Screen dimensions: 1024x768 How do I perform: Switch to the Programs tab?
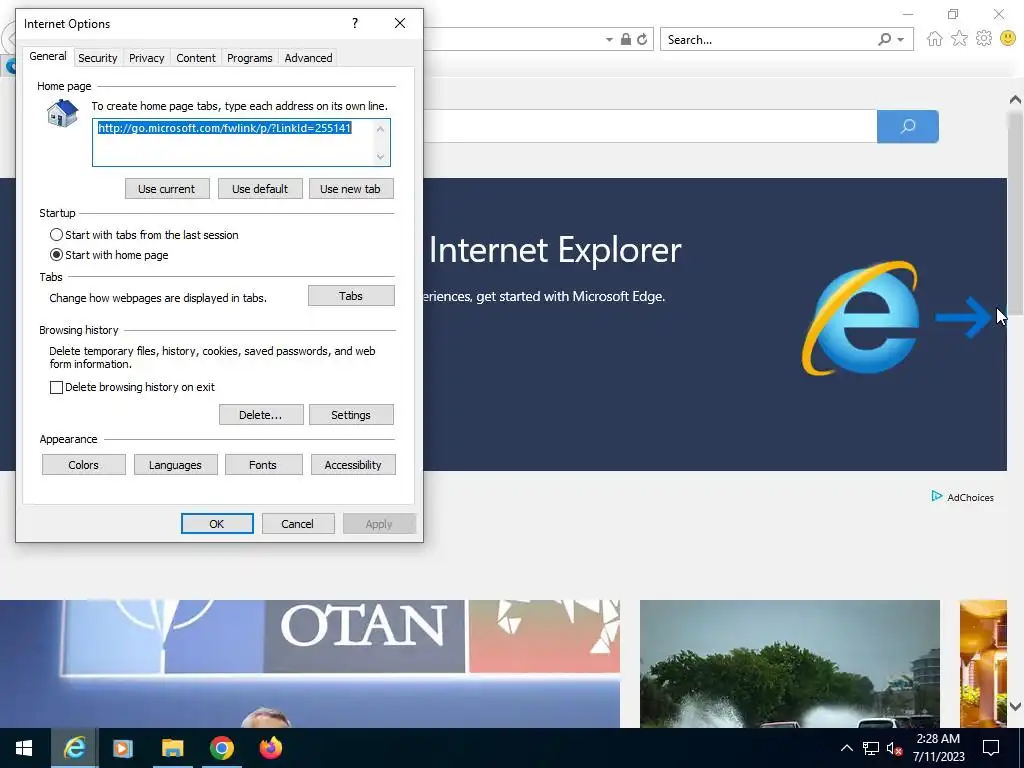tap(249, 58)
